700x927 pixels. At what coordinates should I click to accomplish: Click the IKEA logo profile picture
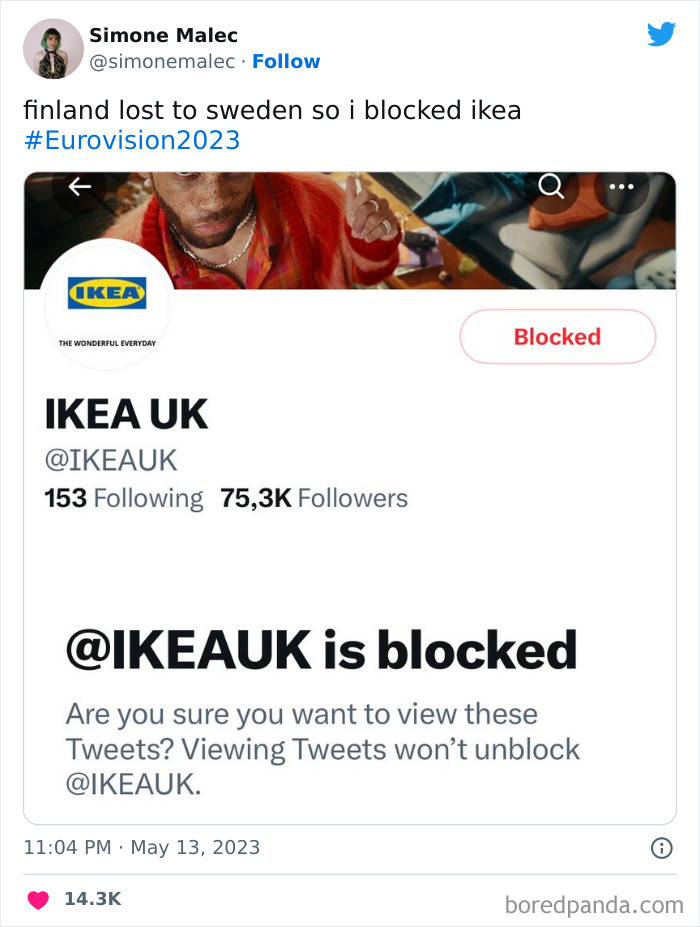pyautogui.click(x=106, y=308)
